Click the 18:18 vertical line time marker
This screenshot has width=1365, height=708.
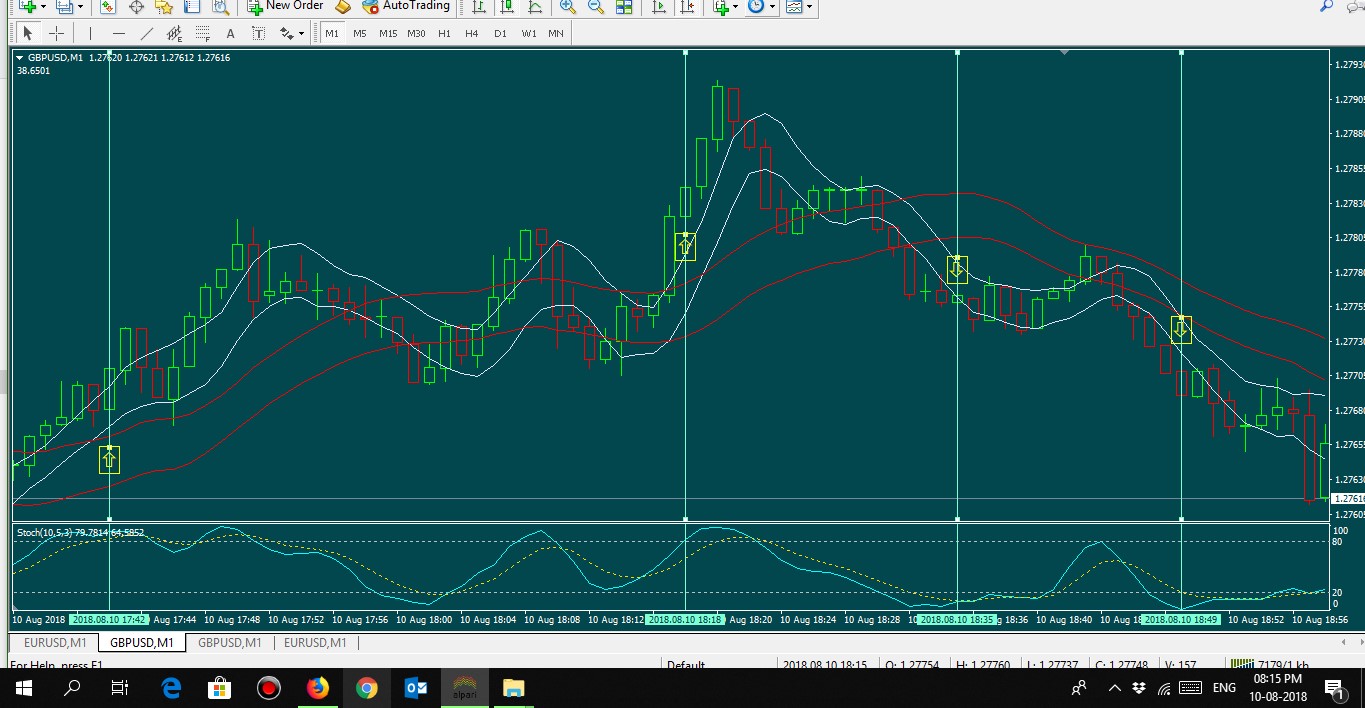point(685,619)
